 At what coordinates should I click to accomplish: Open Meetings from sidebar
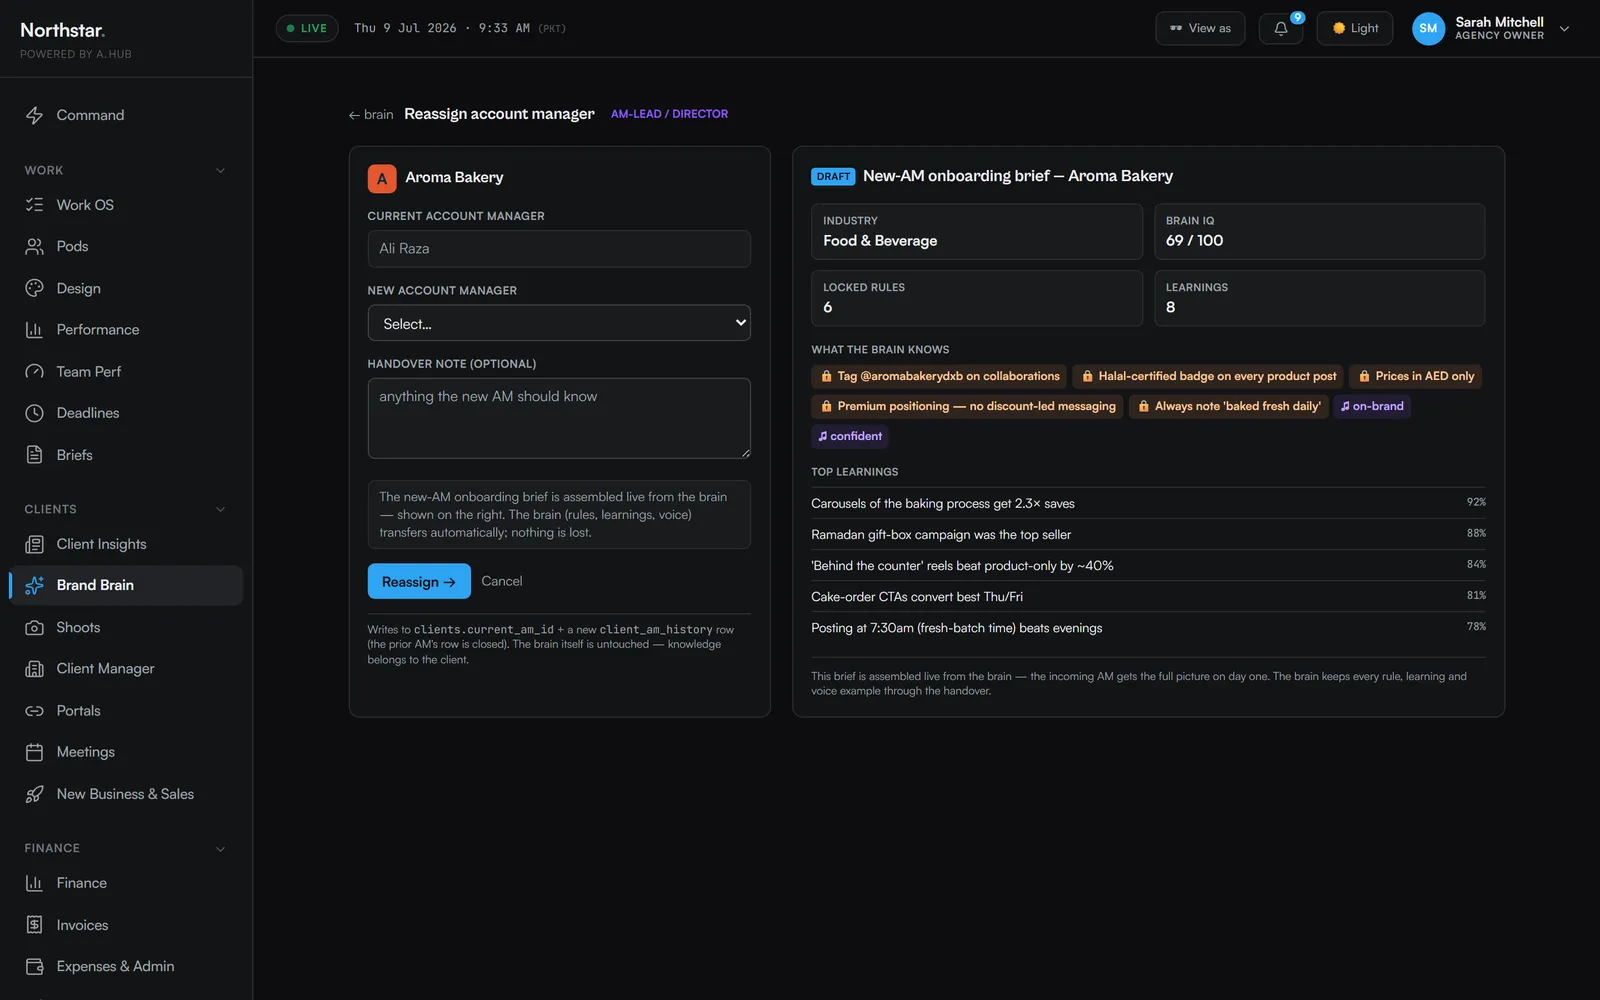(126, 752)
